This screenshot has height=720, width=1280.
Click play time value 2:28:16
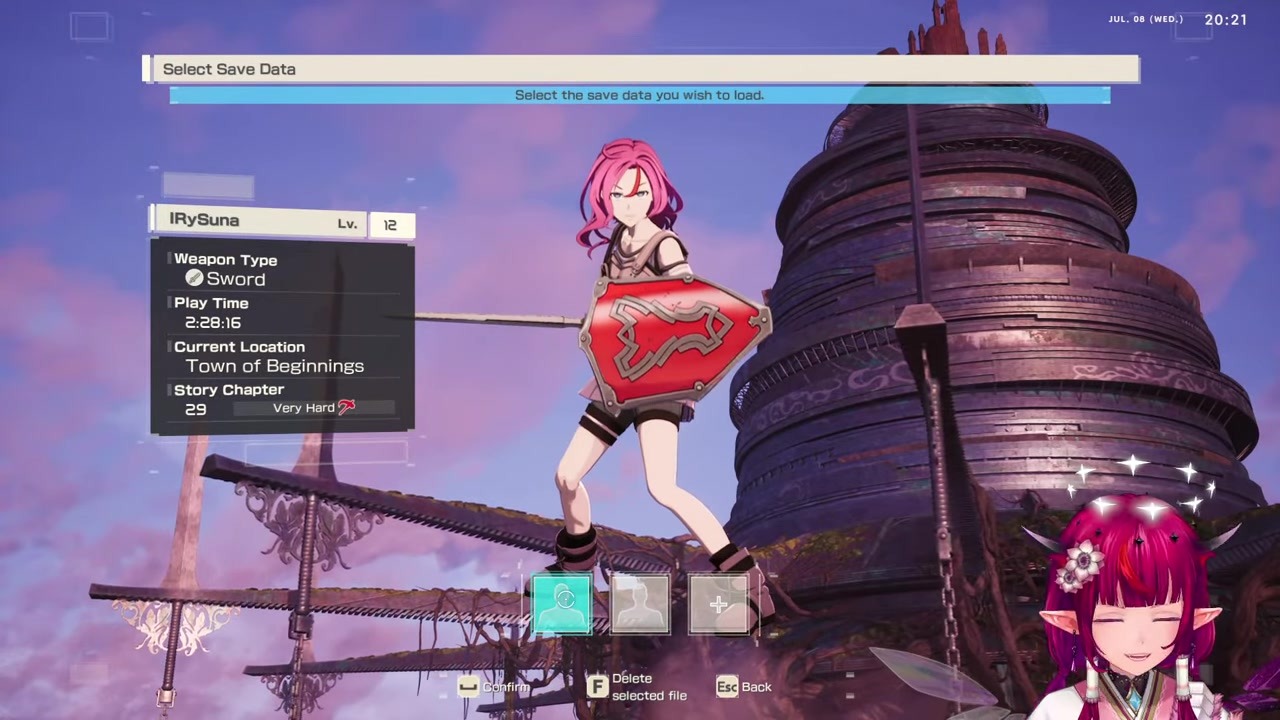tap(213, 323)
